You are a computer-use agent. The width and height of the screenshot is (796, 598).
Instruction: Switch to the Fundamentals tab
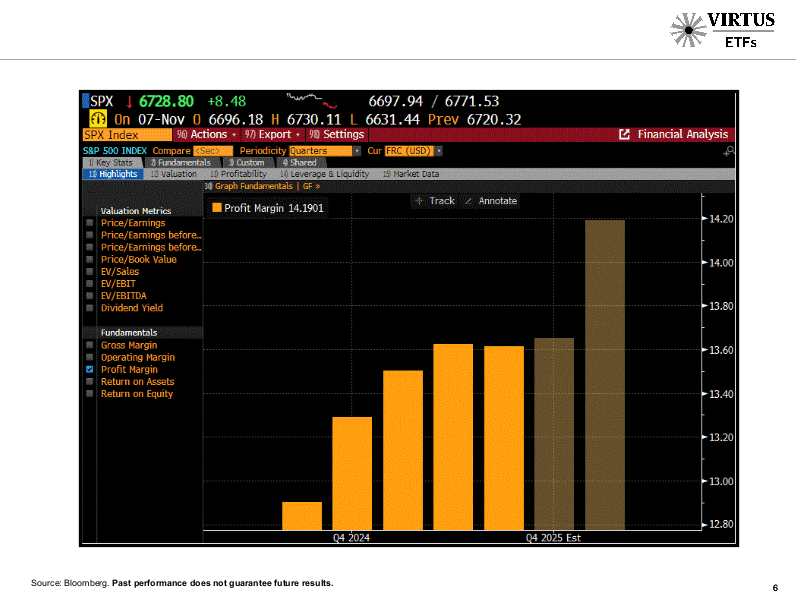point(182,163)
